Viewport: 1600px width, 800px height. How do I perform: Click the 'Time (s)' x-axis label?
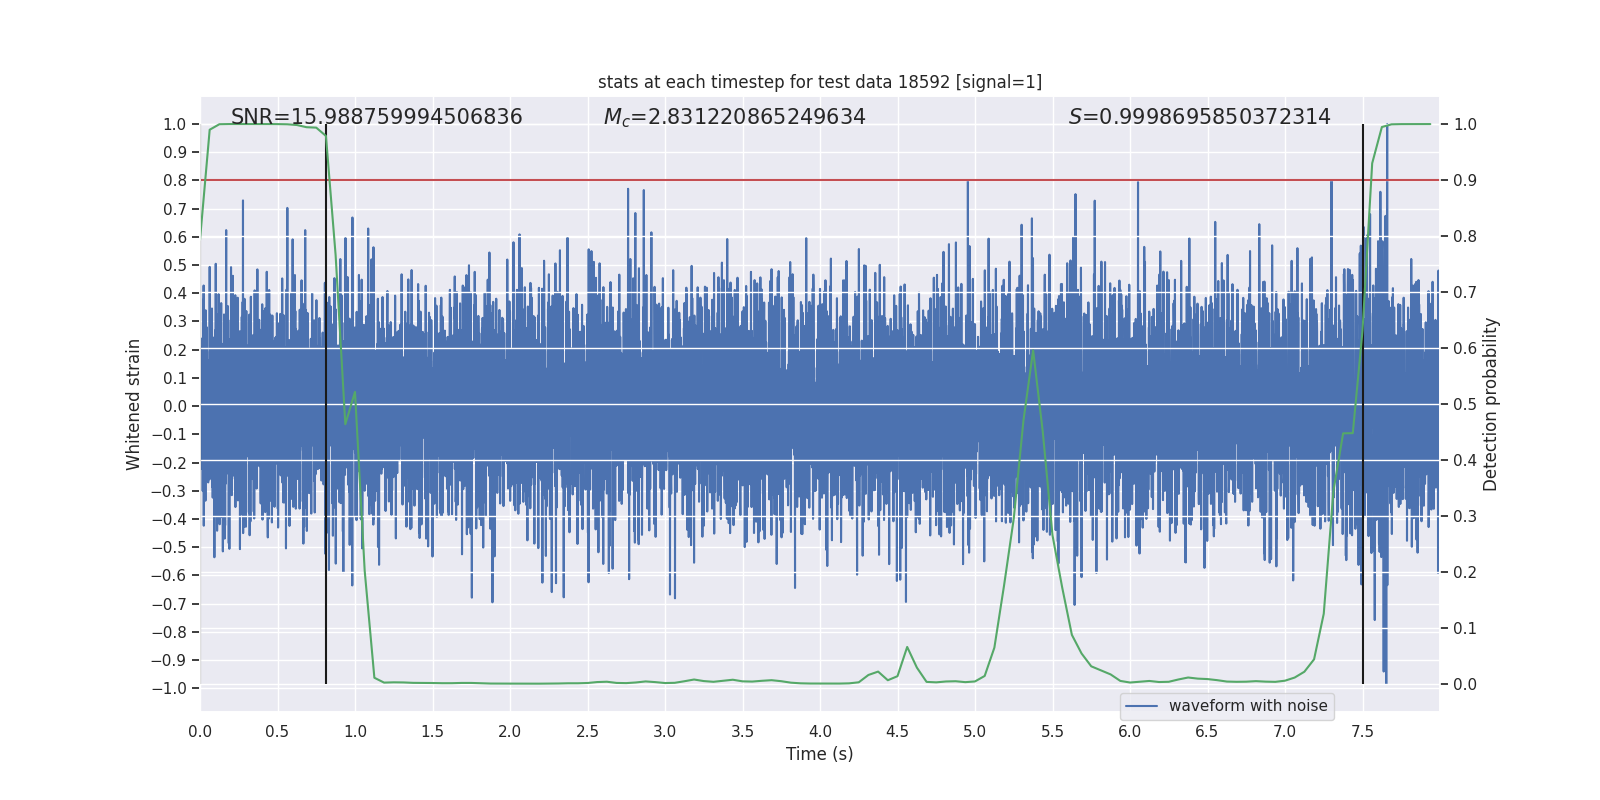click(819, 754)
